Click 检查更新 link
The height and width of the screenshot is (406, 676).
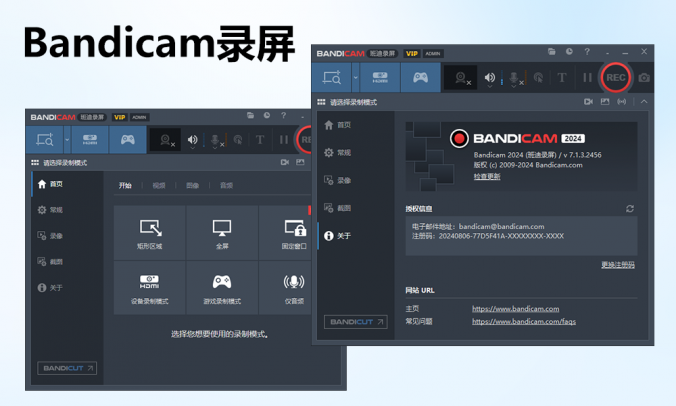click(487, 176)
